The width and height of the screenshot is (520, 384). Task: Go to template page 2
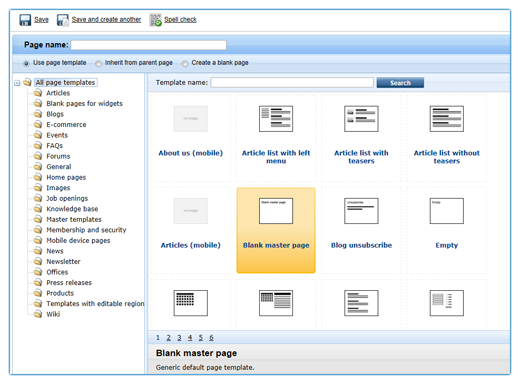[169, 338]
